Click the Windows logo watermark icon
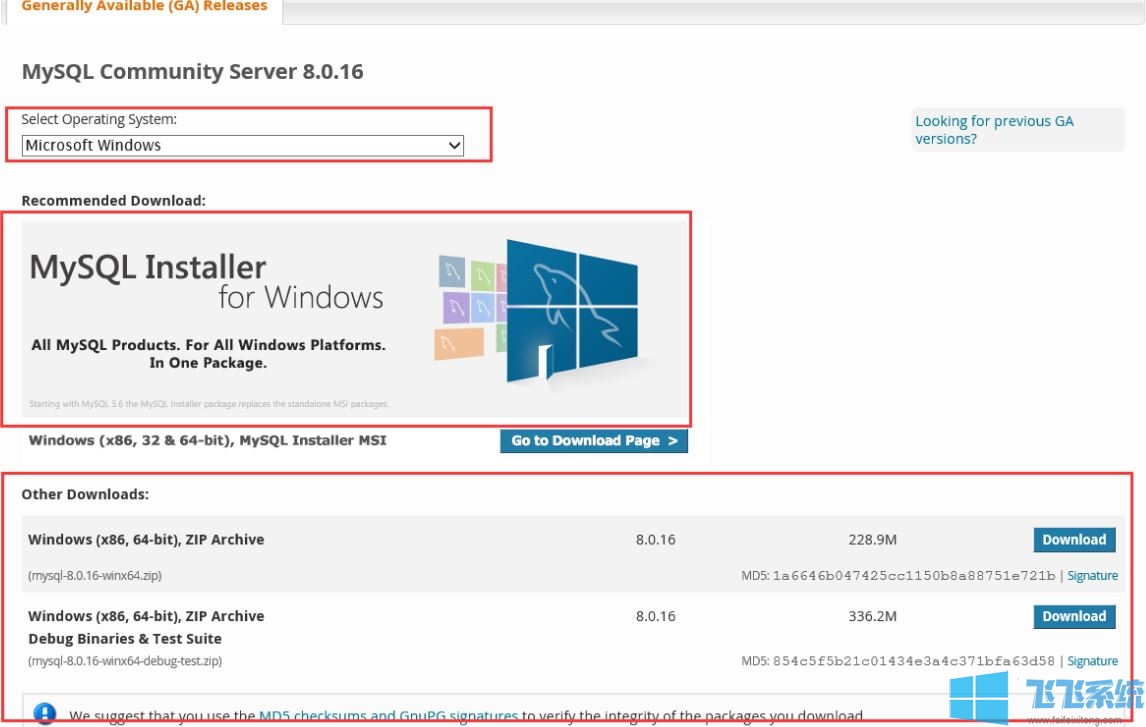The height and width of the screenshot is (727, 1146). point(979,696)
